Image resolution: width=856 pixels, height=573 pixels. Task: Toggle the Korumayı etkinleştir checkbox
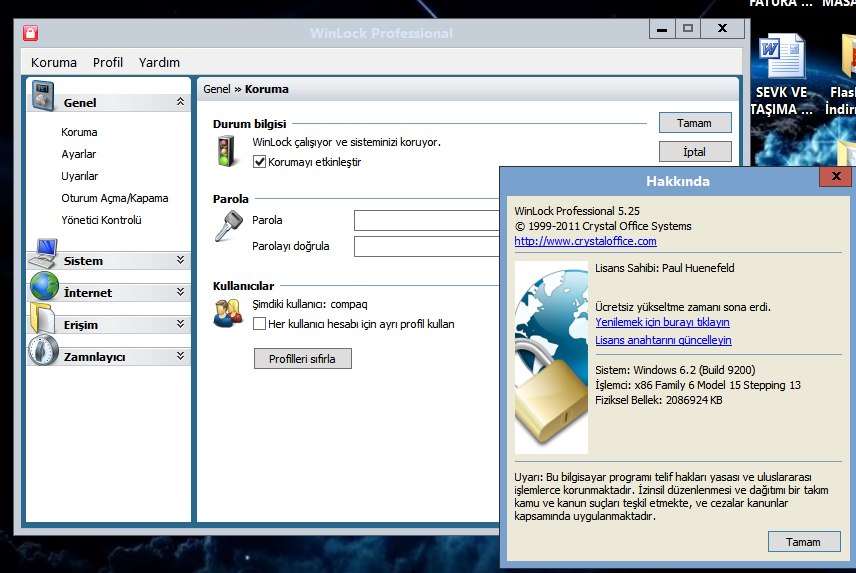point(259,162)
